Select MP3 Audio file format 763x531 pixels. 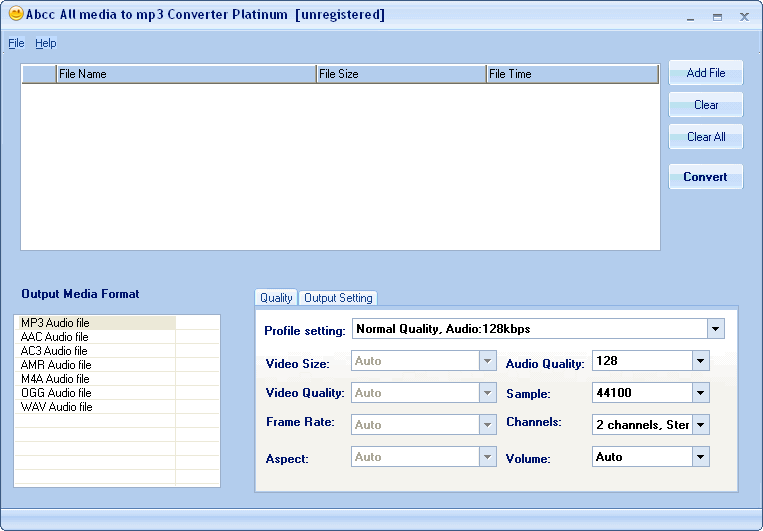pyautogui.click(x=55, y=323)
